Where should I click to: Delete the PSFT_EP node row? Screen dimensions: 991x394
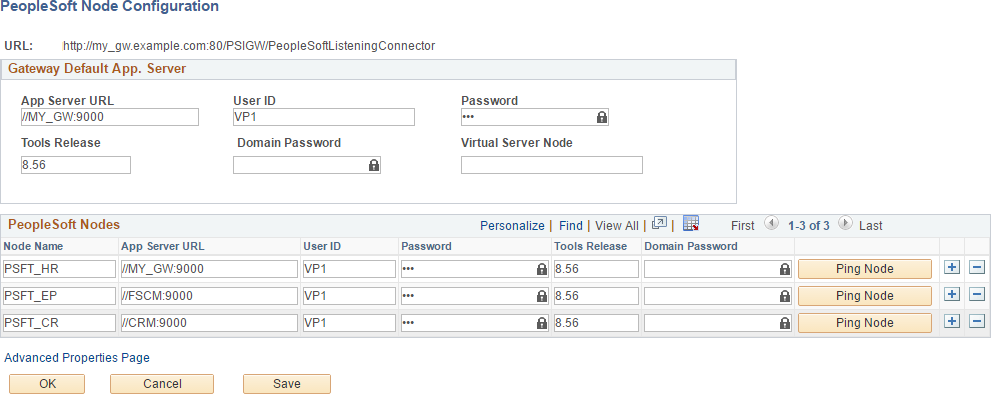click(977, 295)
